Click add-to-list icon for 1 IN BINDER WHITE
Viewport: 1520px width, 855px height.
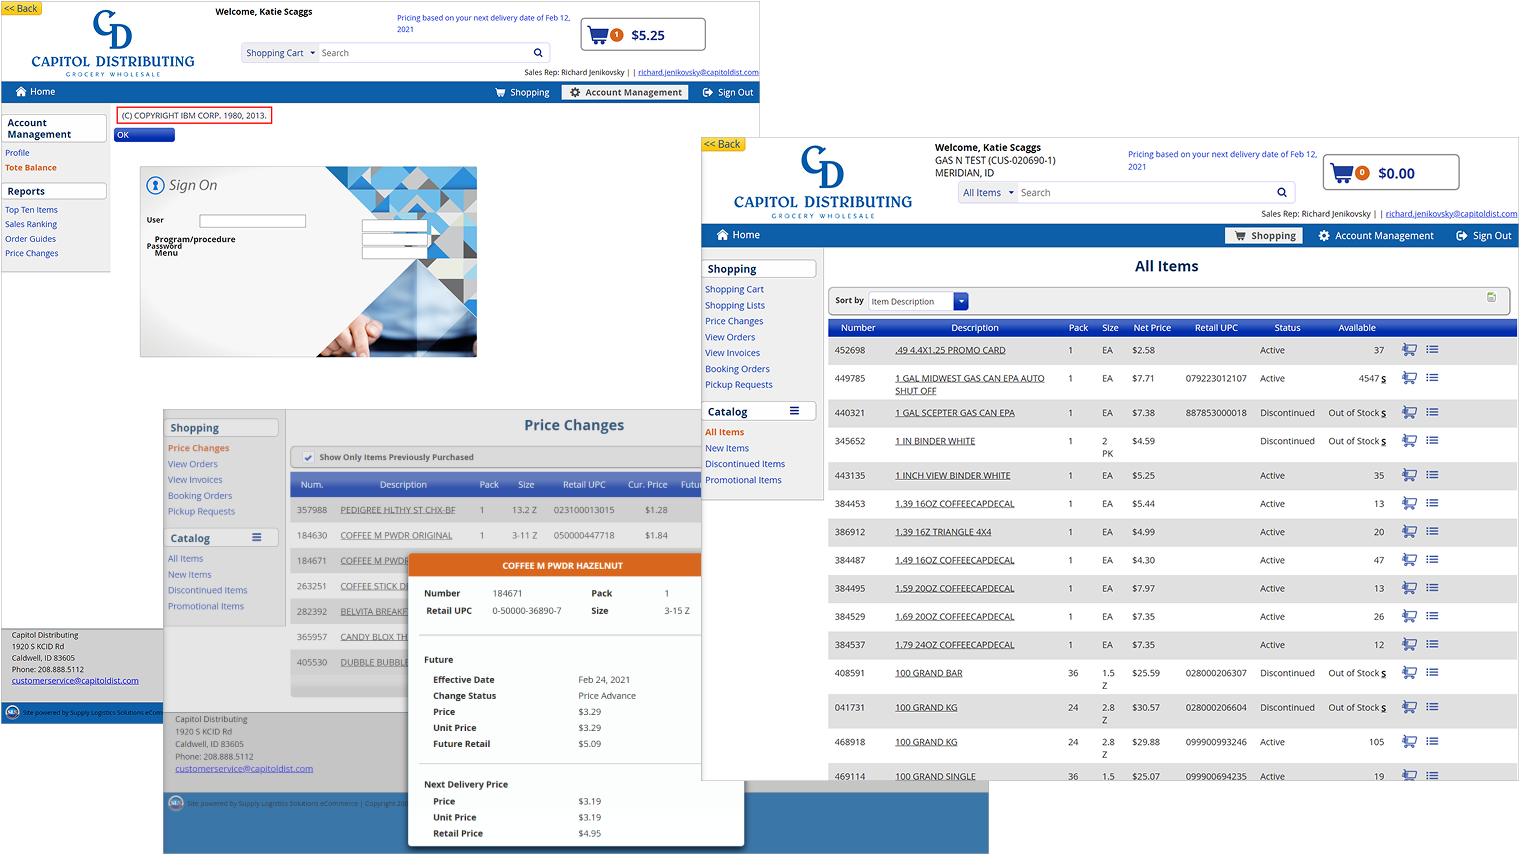pyautogui.click(x=1432, y=441)
